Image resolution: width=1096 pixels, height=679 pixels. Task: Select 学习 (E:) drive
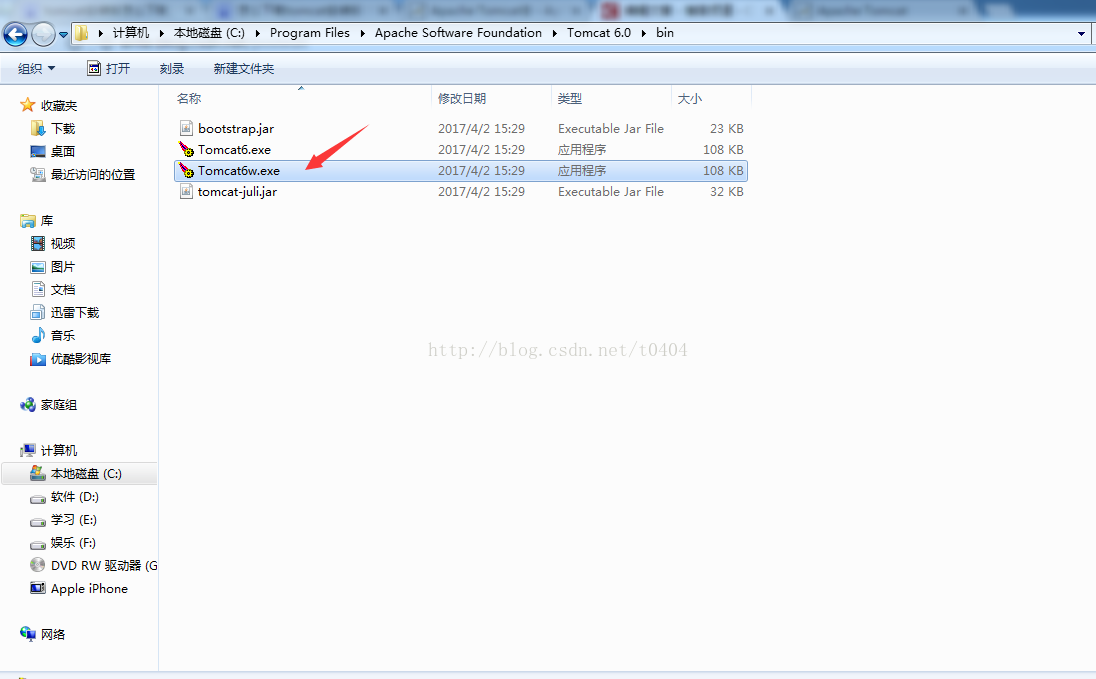pyautogui.click(x=74, y=520)
